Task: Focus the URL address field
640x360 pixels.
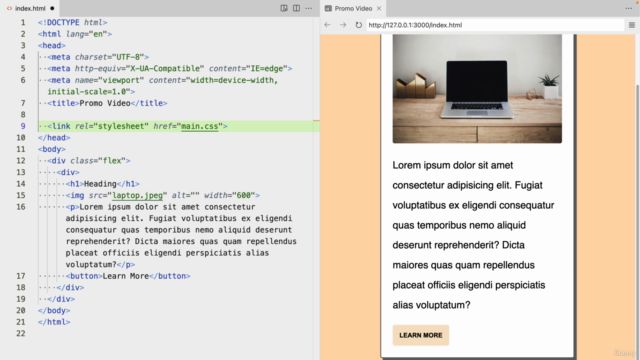Action: pos(495,25)
